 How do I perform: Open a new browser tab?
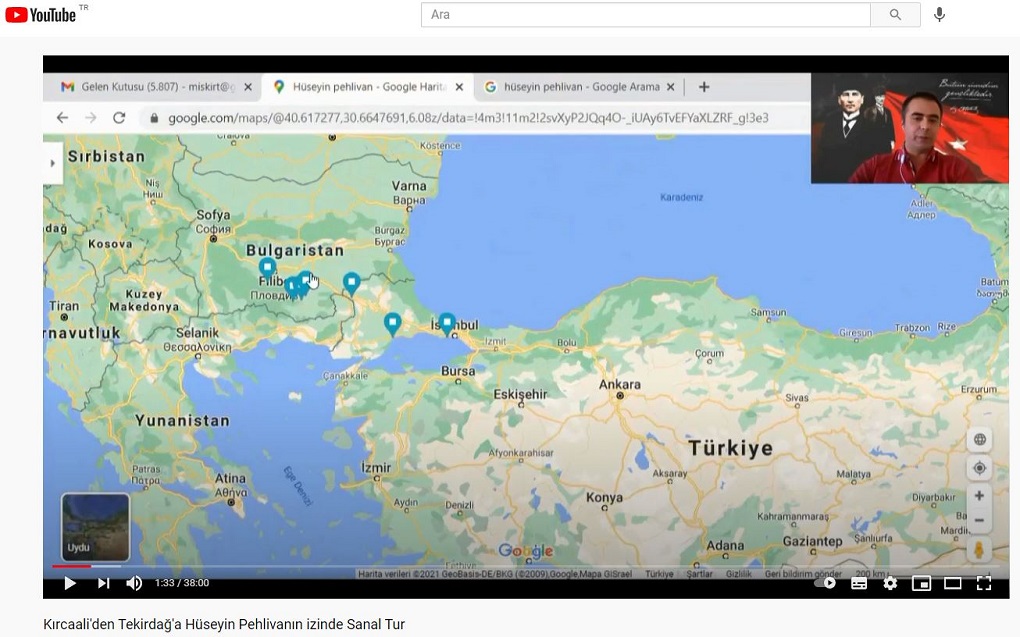pos(704,87)
